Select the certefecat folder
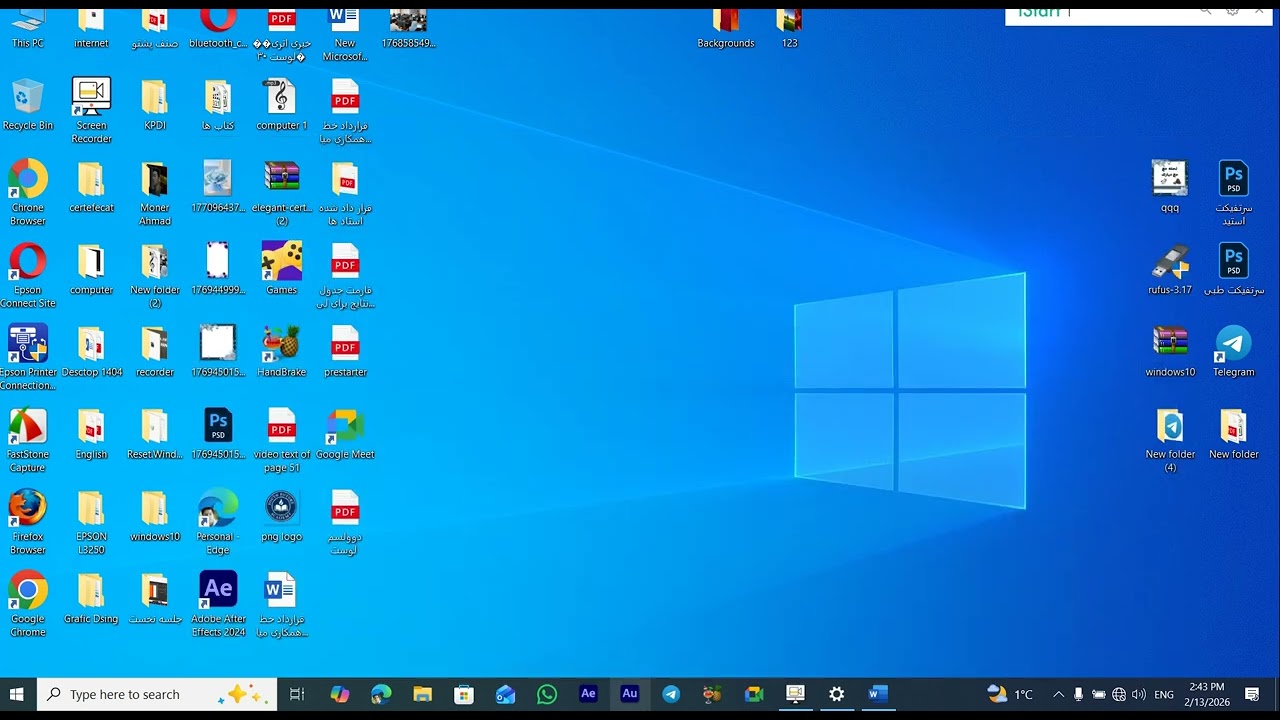This screenshot has width=1280, height=720. coord(91,187)
